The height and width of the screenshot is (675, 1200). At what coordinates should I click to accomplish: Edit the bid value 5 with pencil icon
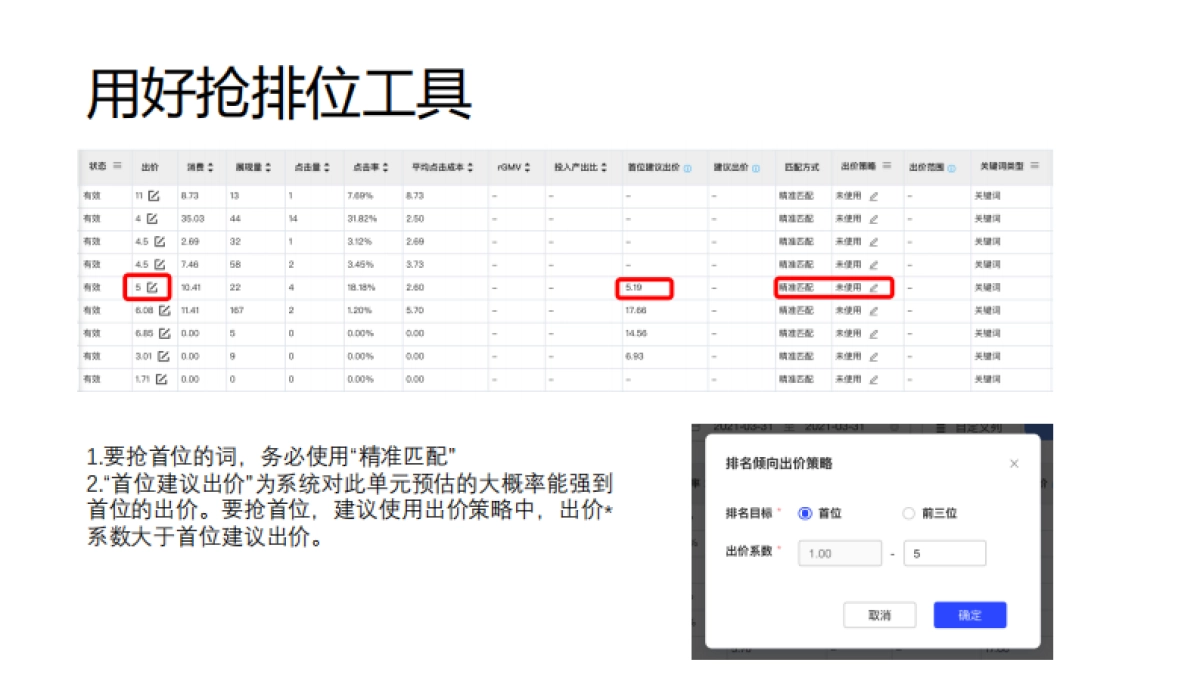pyautogui.click(x=154, y=289)
